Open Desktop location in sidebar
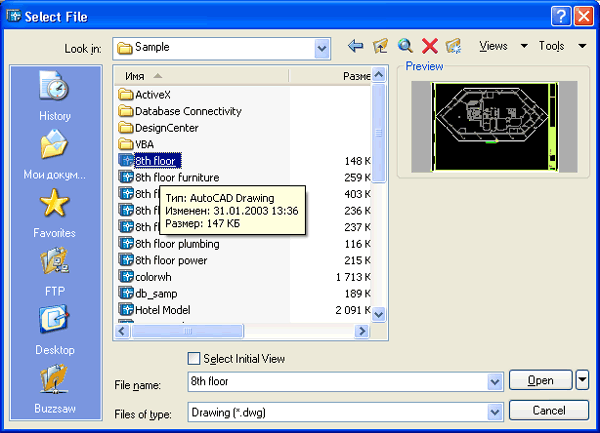Image resolution: width=600 pixels, height=433 pixels. point(55,331)
